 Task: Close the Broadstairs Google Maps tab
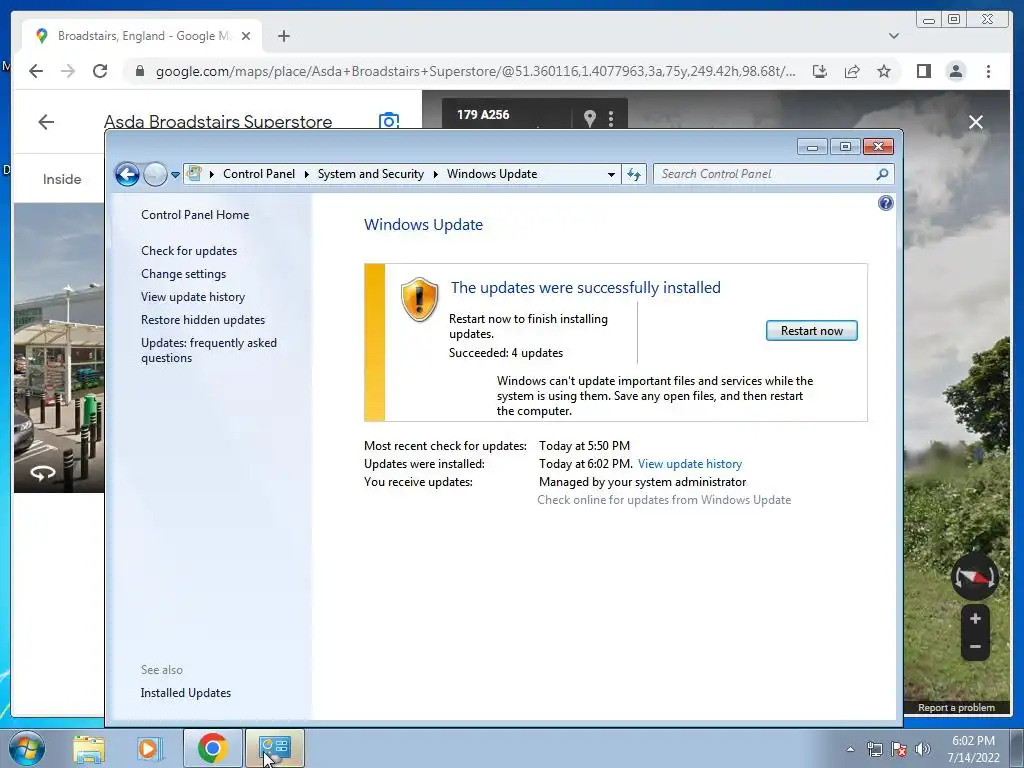coord(246,36)
